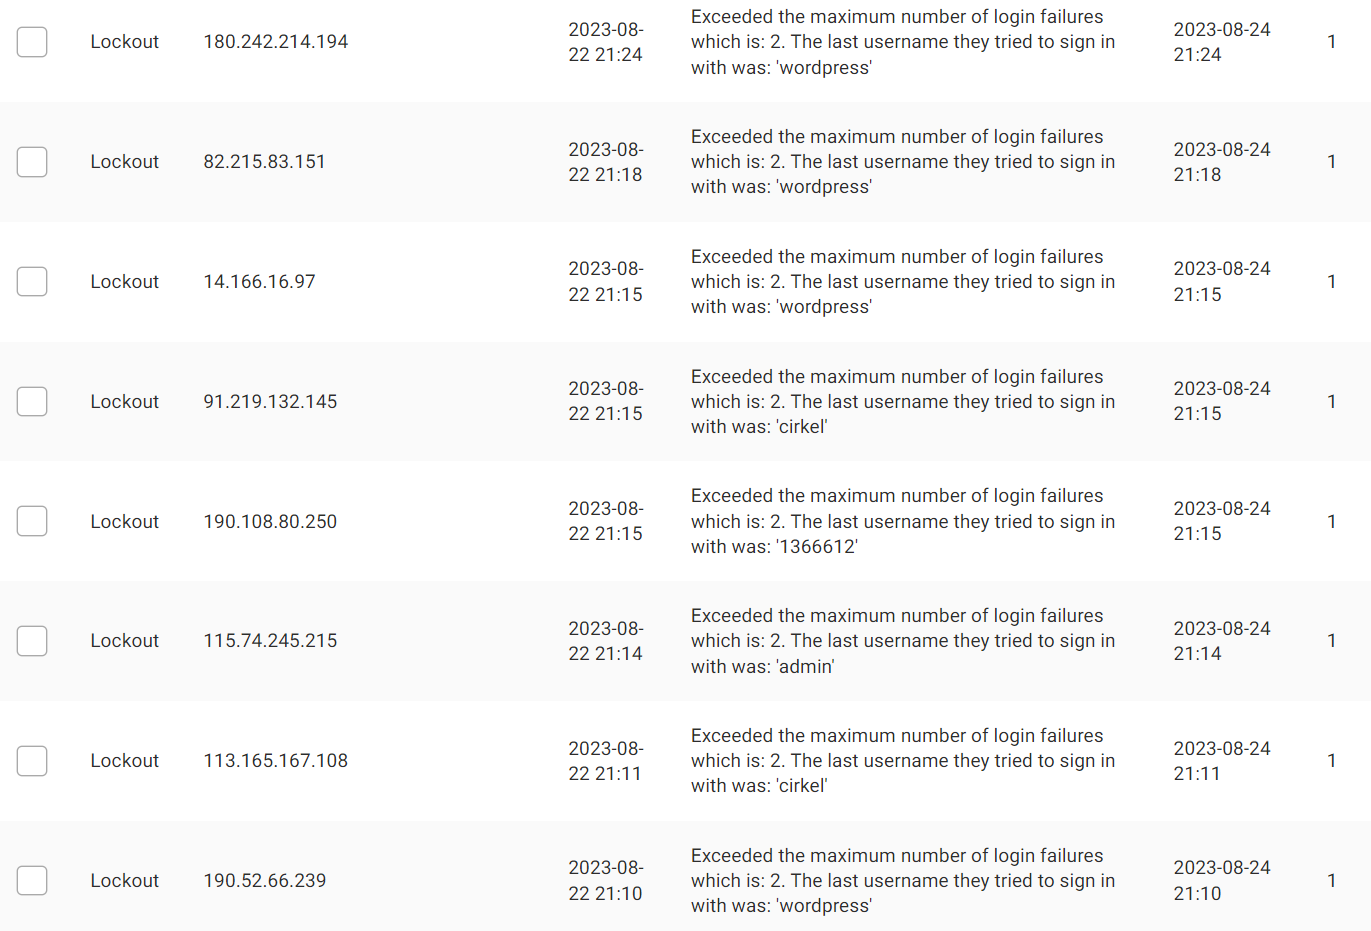This screenshot has width=1371, height=931.
Task: Click the Lockout label for 14.166.16.97
Action: pyautogui.click(x=125, y=282)
